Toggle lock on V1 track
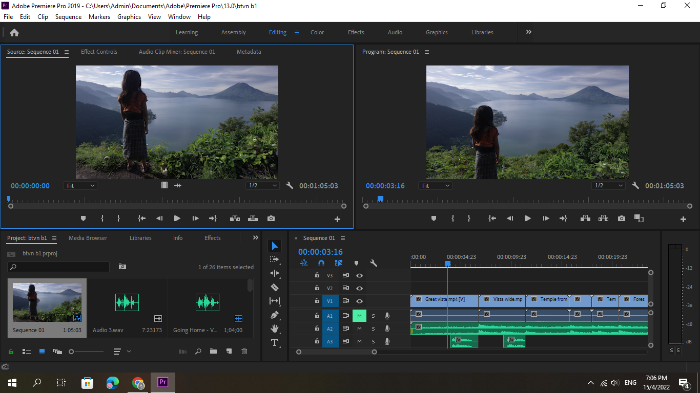This screenshot has width=700, height=393. click(317, 301)
